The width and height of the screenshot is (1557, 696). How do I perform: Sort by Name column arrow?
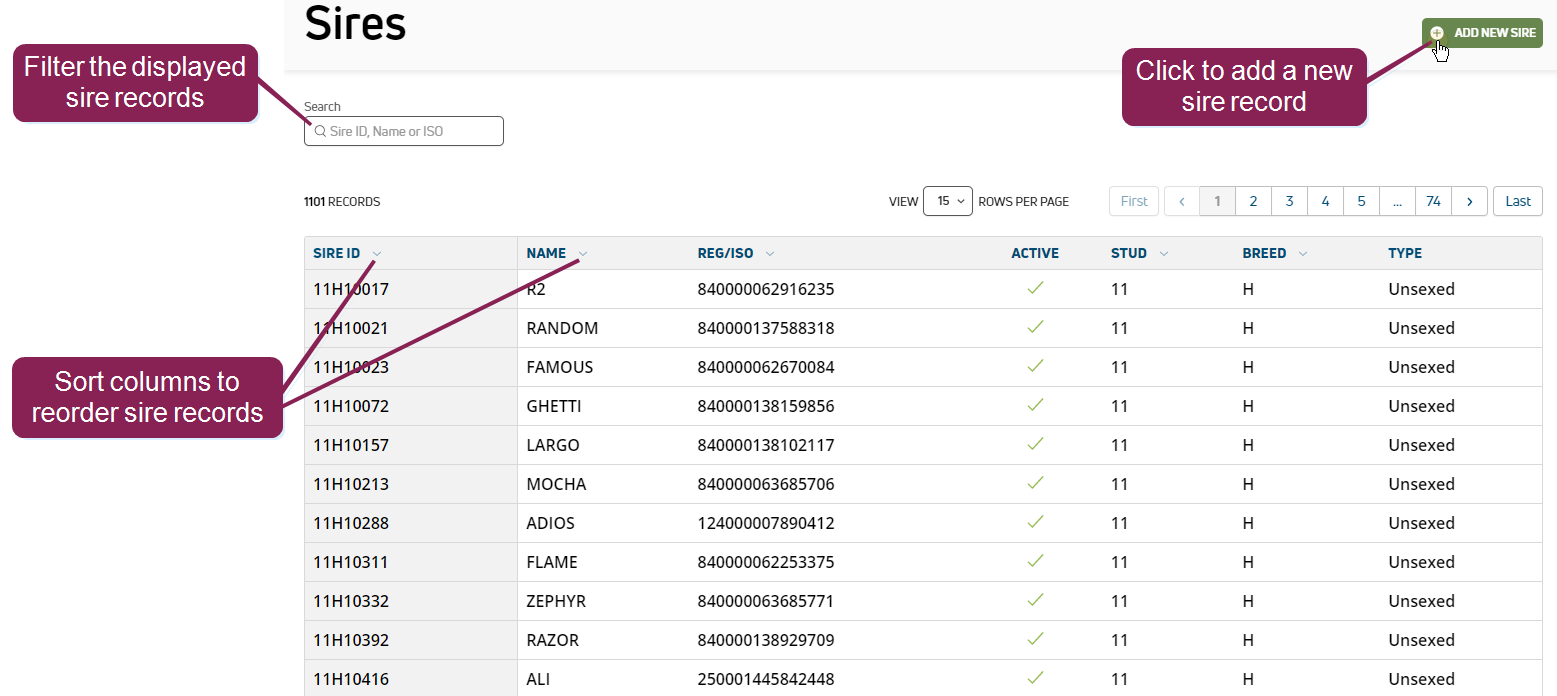coord(583,254)
